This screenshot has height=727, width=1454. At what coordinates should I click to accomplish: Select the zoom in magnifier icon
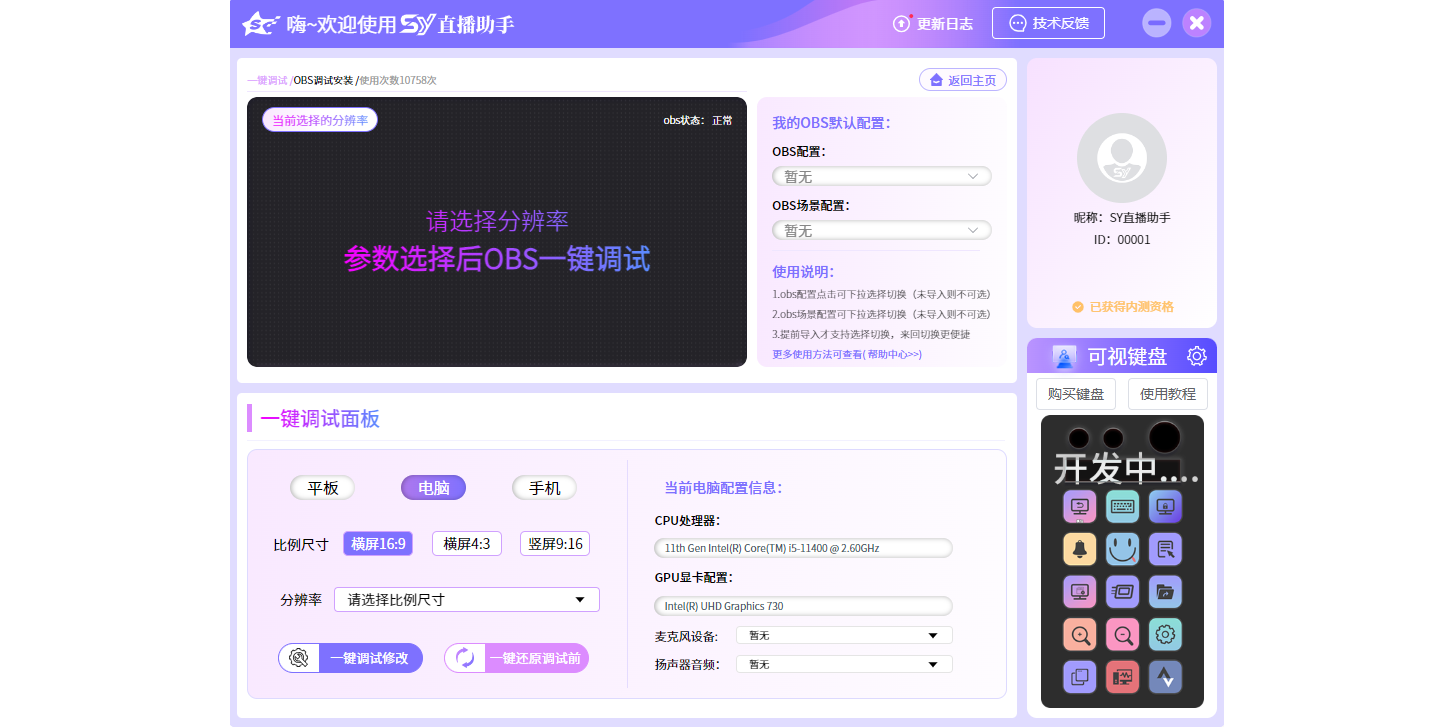[x=1079, y=634]
